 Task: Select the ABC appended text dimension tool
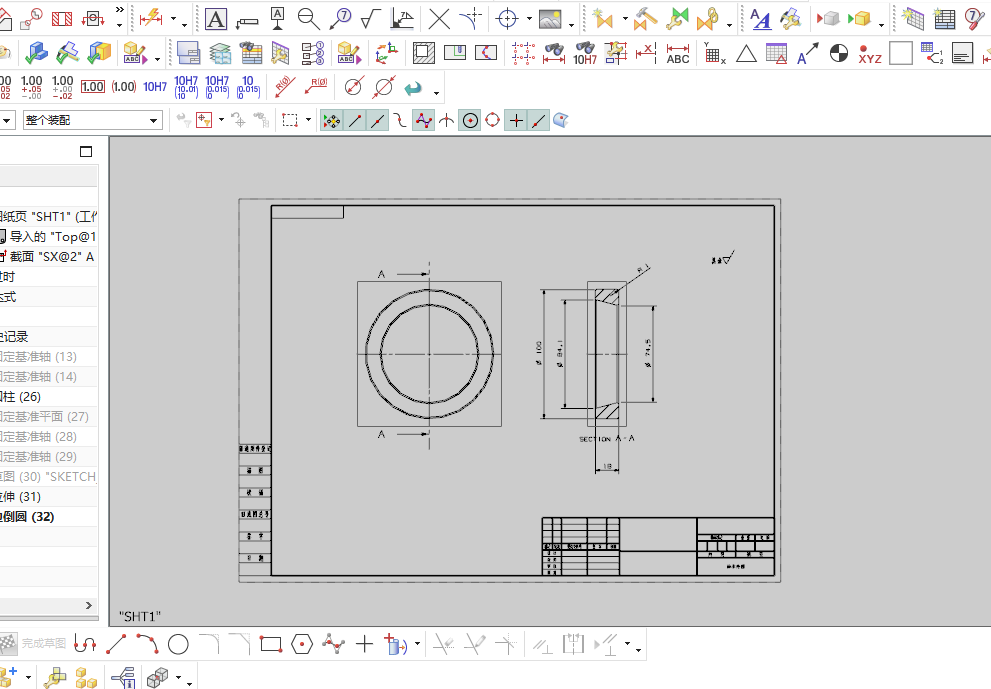(678, 54)
